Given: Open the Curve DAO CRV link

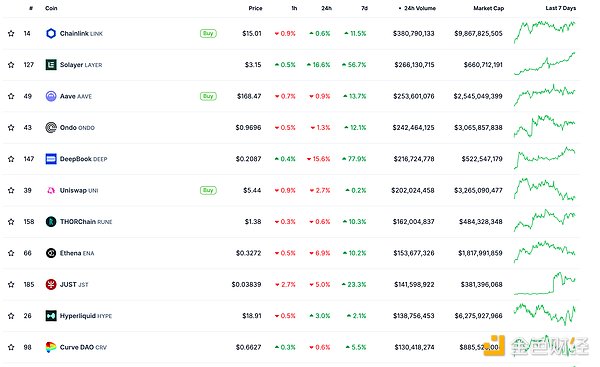Looking at the screenshot, I should point(83,347).
